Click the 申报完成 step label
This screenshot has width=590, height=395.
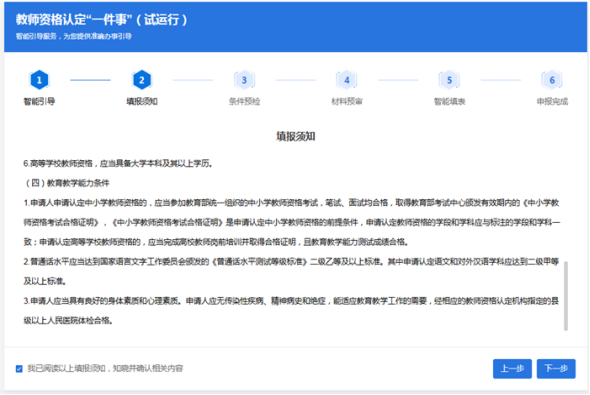click(x=552, y=102)
